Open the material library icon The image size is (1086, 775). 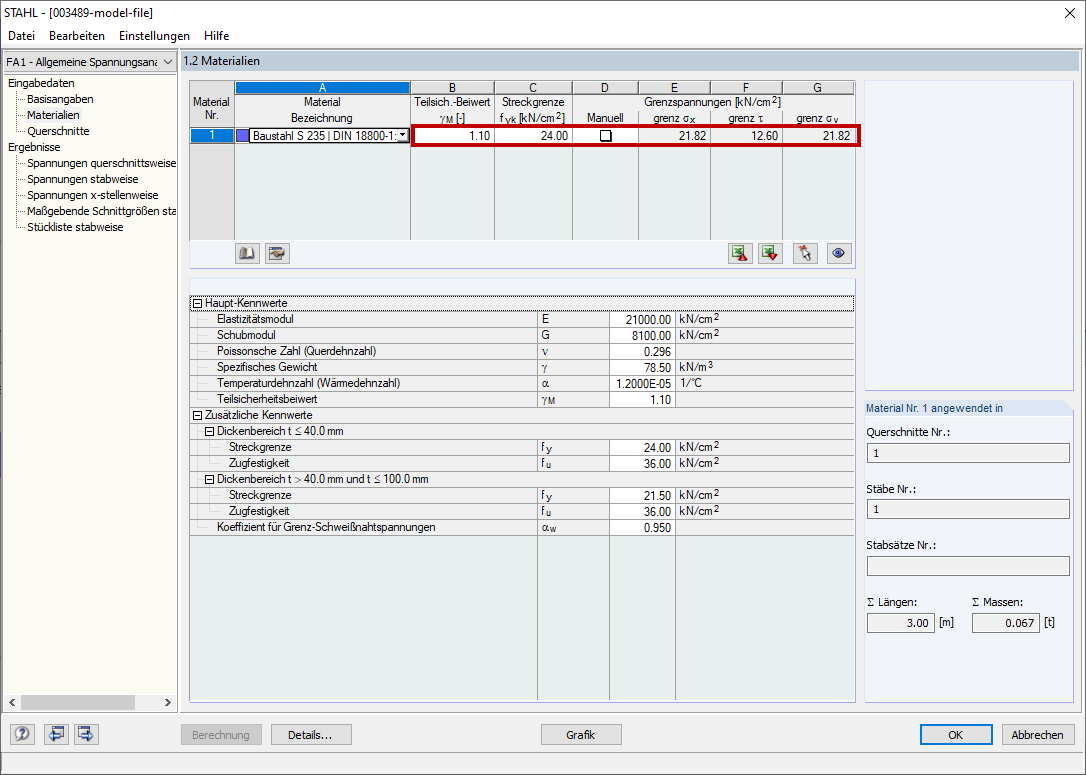pos(246,252)
